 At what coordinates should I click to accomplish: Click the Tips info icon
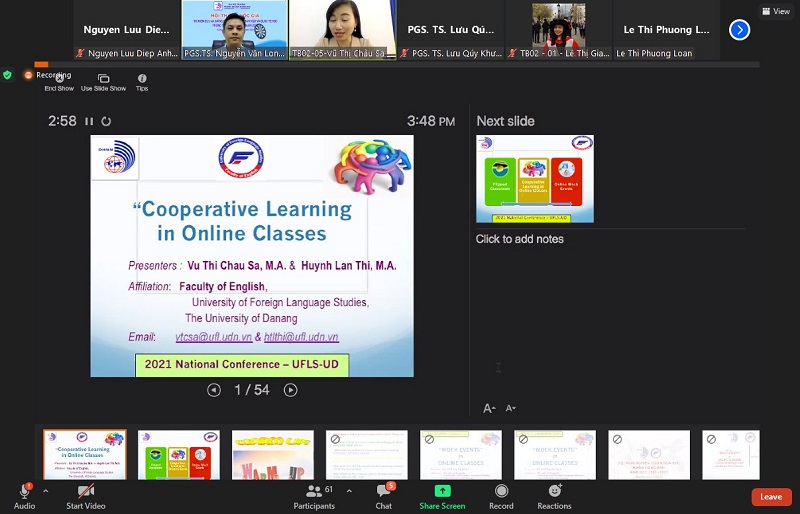point(142,79)
